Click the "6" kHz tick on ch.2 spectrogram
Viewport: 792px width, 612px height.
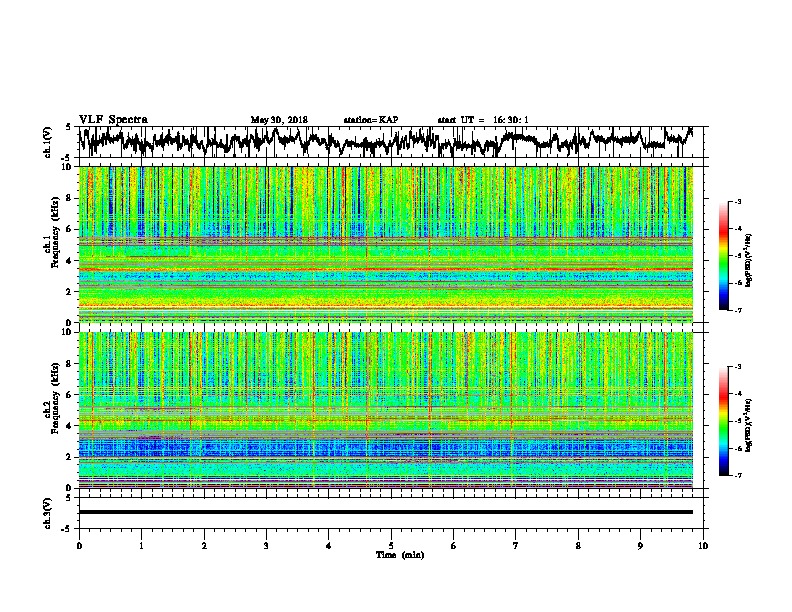coord(70,395)
